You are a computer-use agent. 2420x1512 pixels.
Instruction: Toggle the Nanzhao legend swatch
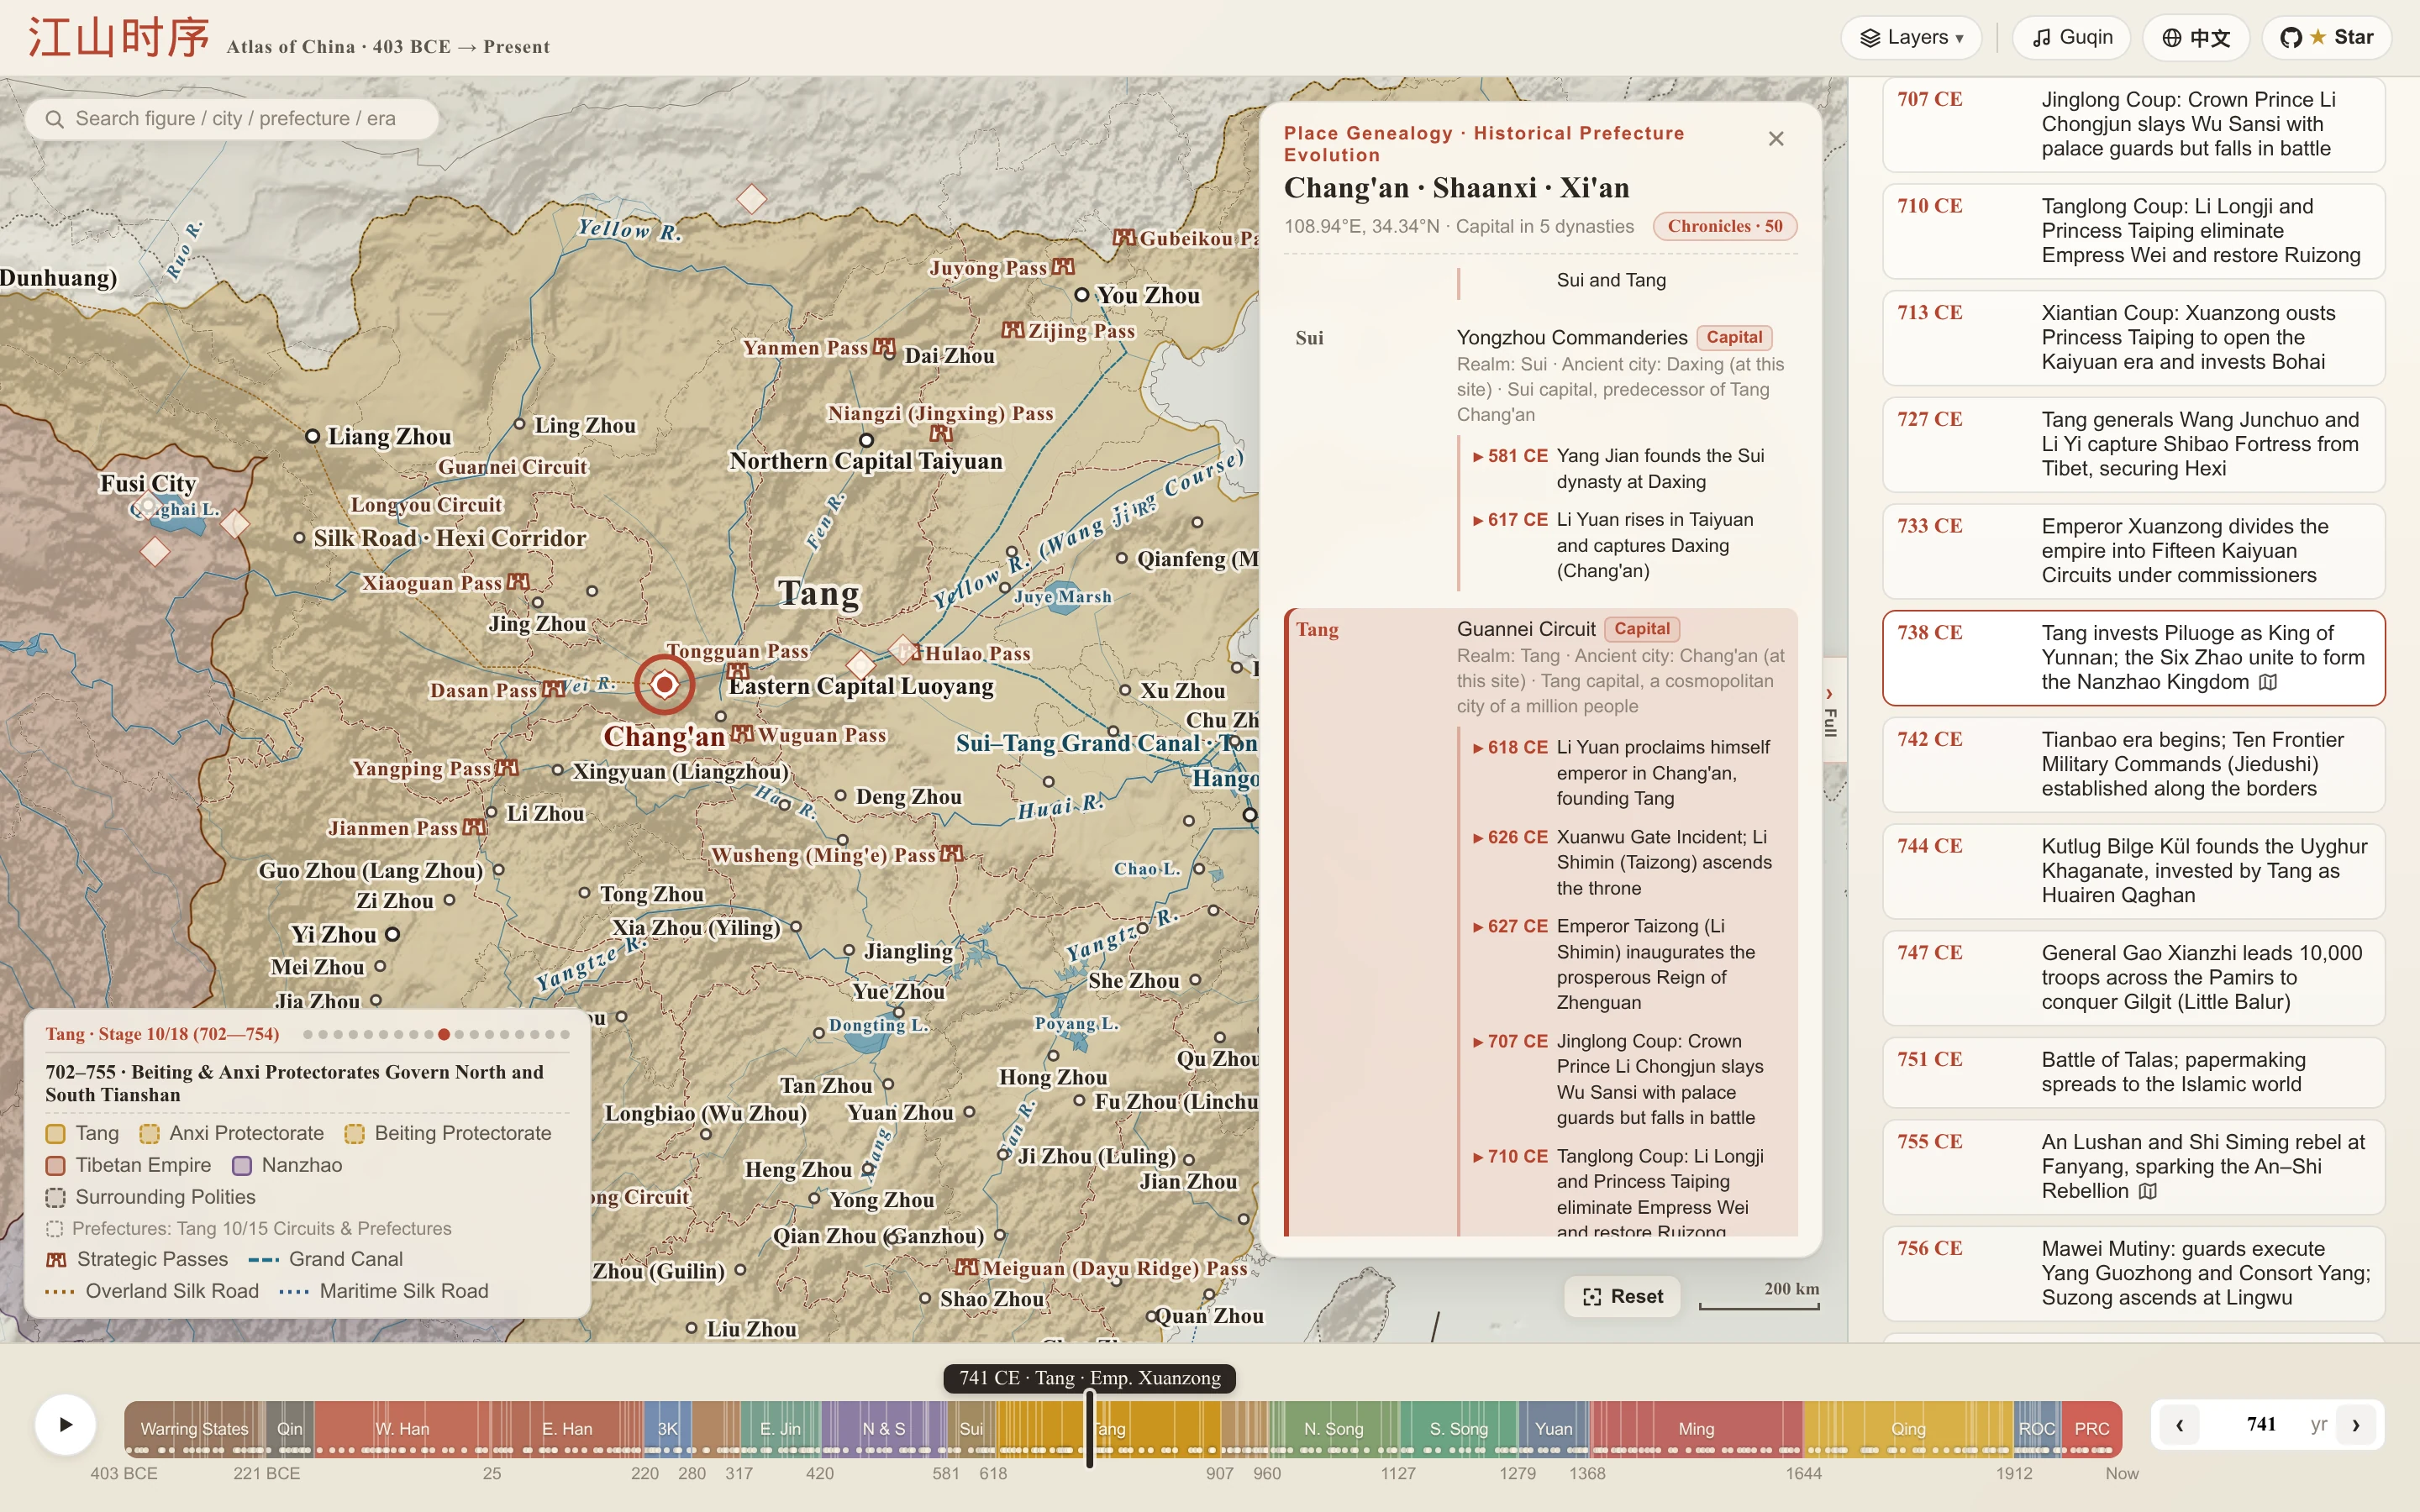pos(242,1166)
